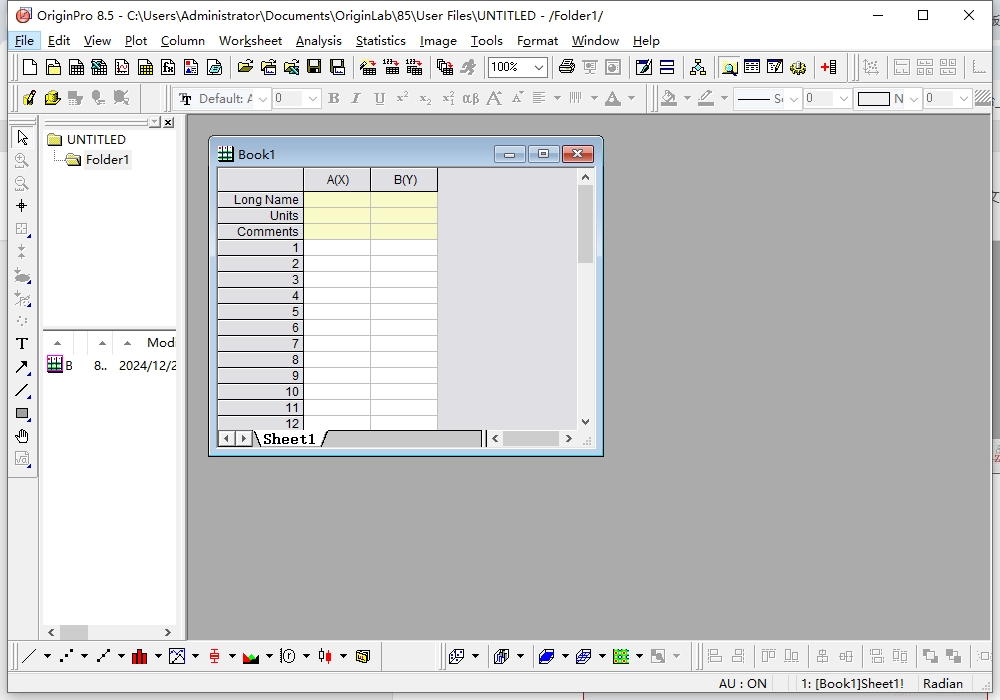Image resolution: width=1000 pixels, height=700 pixels.
Task: Select row 5 header in Book1
Action: click(260, 312)
